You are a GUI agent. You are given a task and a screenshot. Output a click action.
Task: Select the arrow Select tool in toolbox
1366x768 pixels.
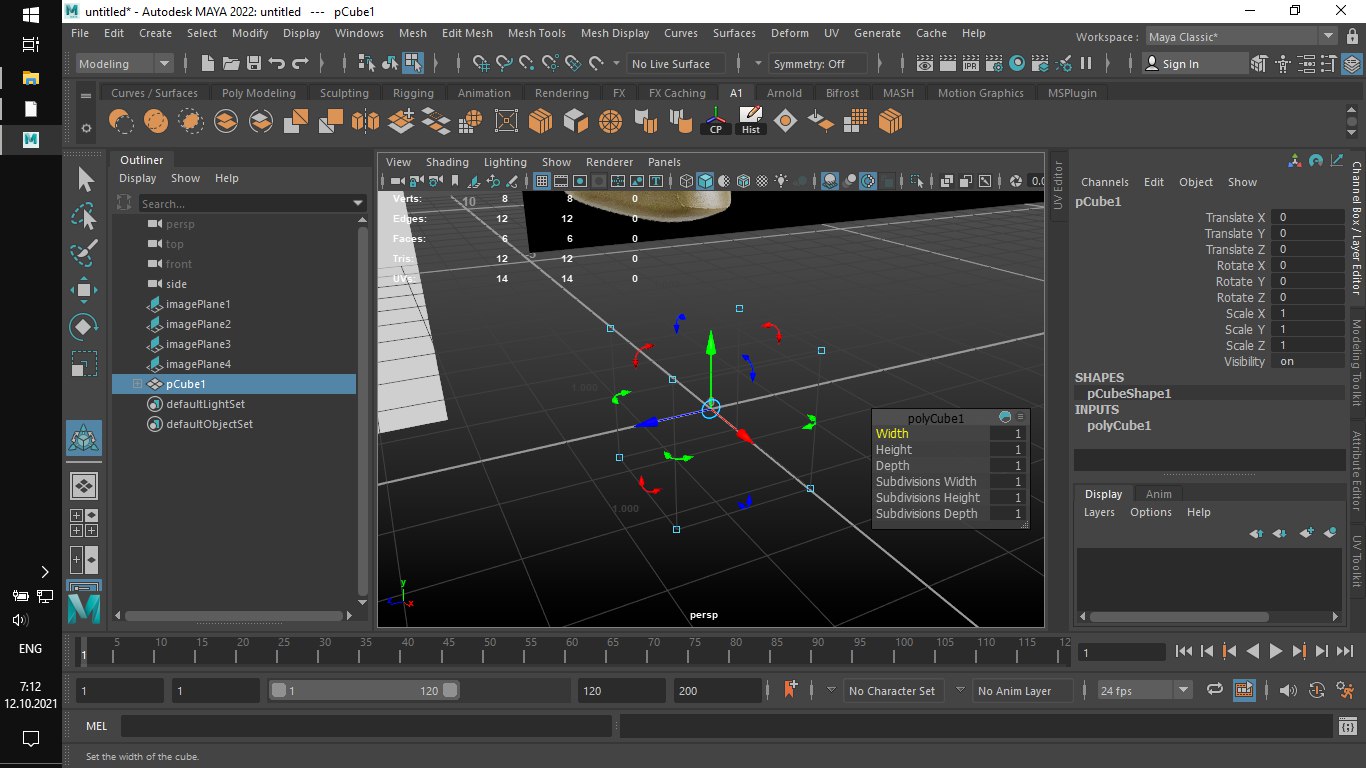(x=85, y=180)
